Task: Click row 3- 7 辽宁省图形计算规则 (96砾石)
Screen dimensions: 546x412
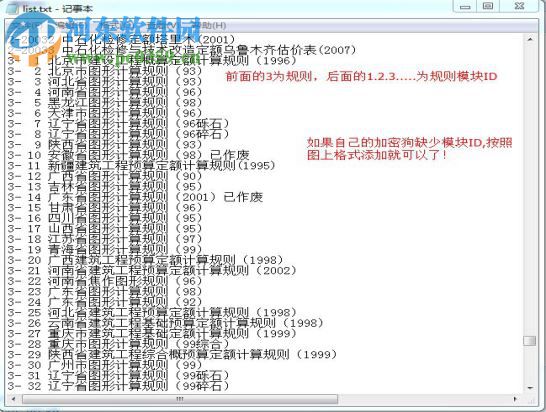Action: pos(118,124)
